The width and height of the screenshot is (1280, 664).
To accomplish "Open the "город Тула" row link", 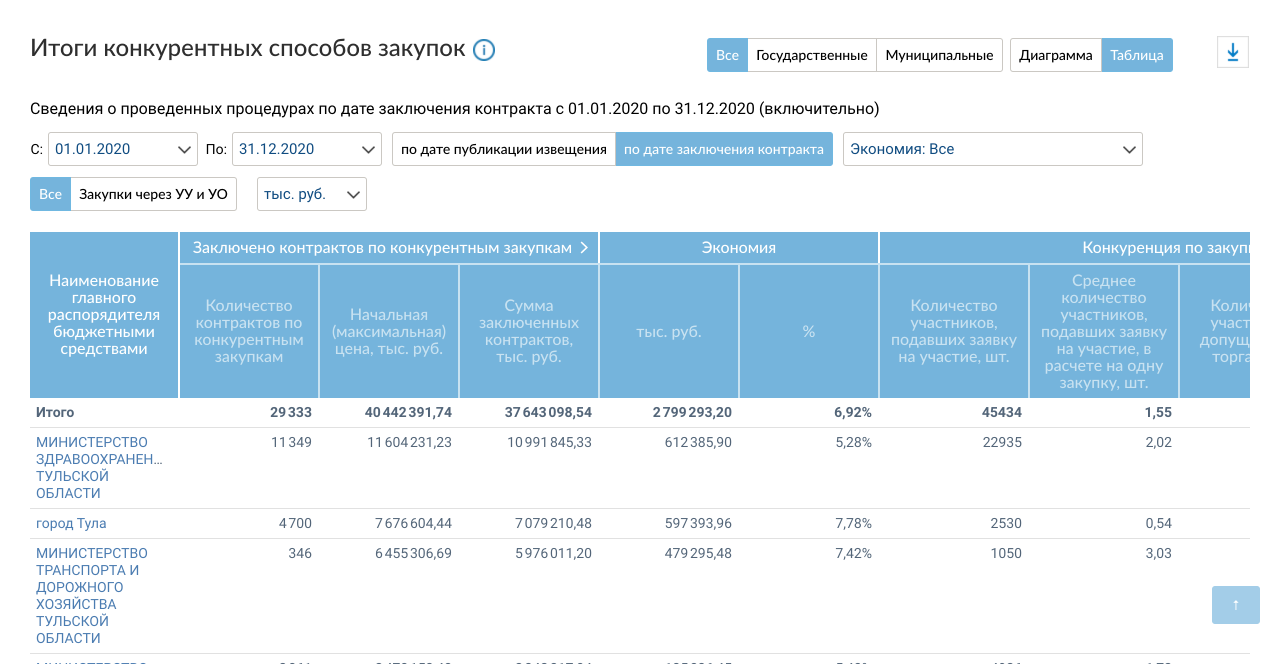I will click(71, 523).
